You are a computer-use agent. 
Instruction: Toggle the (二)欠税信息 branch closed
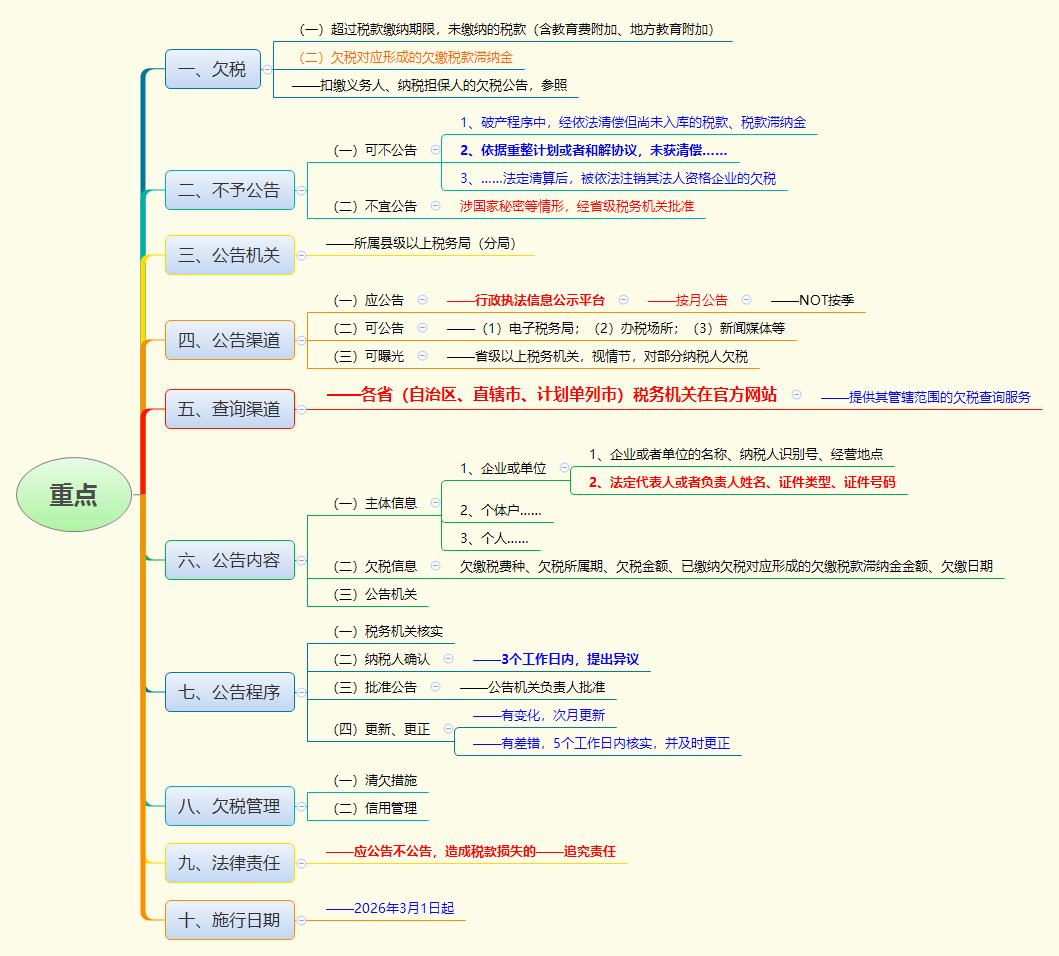click(435, 565)
